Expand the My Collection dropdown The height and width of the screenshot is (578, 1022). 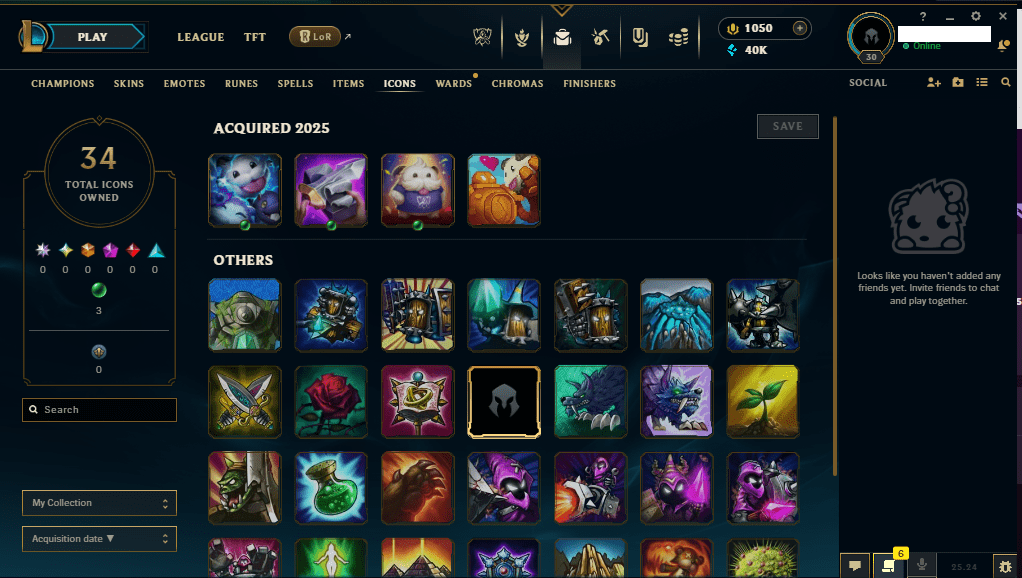tap(99, 503)
